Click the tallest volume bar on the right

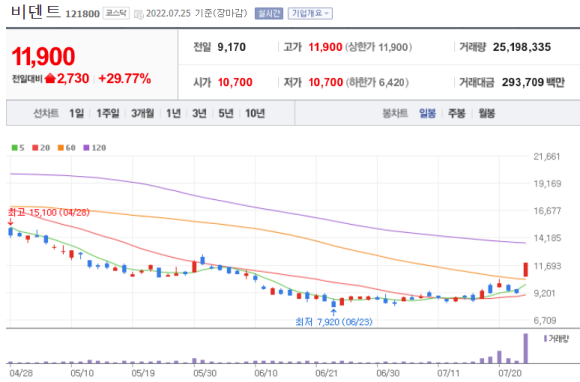(526, 348)
